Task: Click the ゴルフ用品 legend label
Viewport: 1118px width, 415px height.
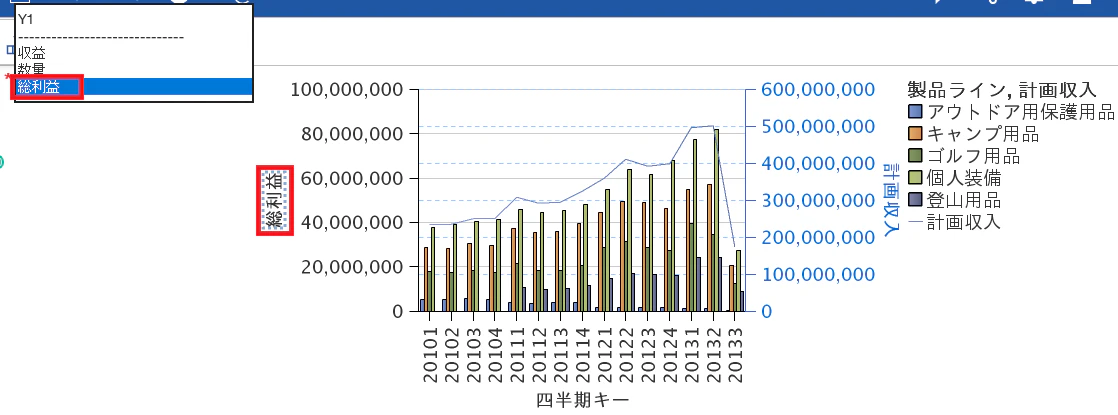Action: [x=973, y=155]
